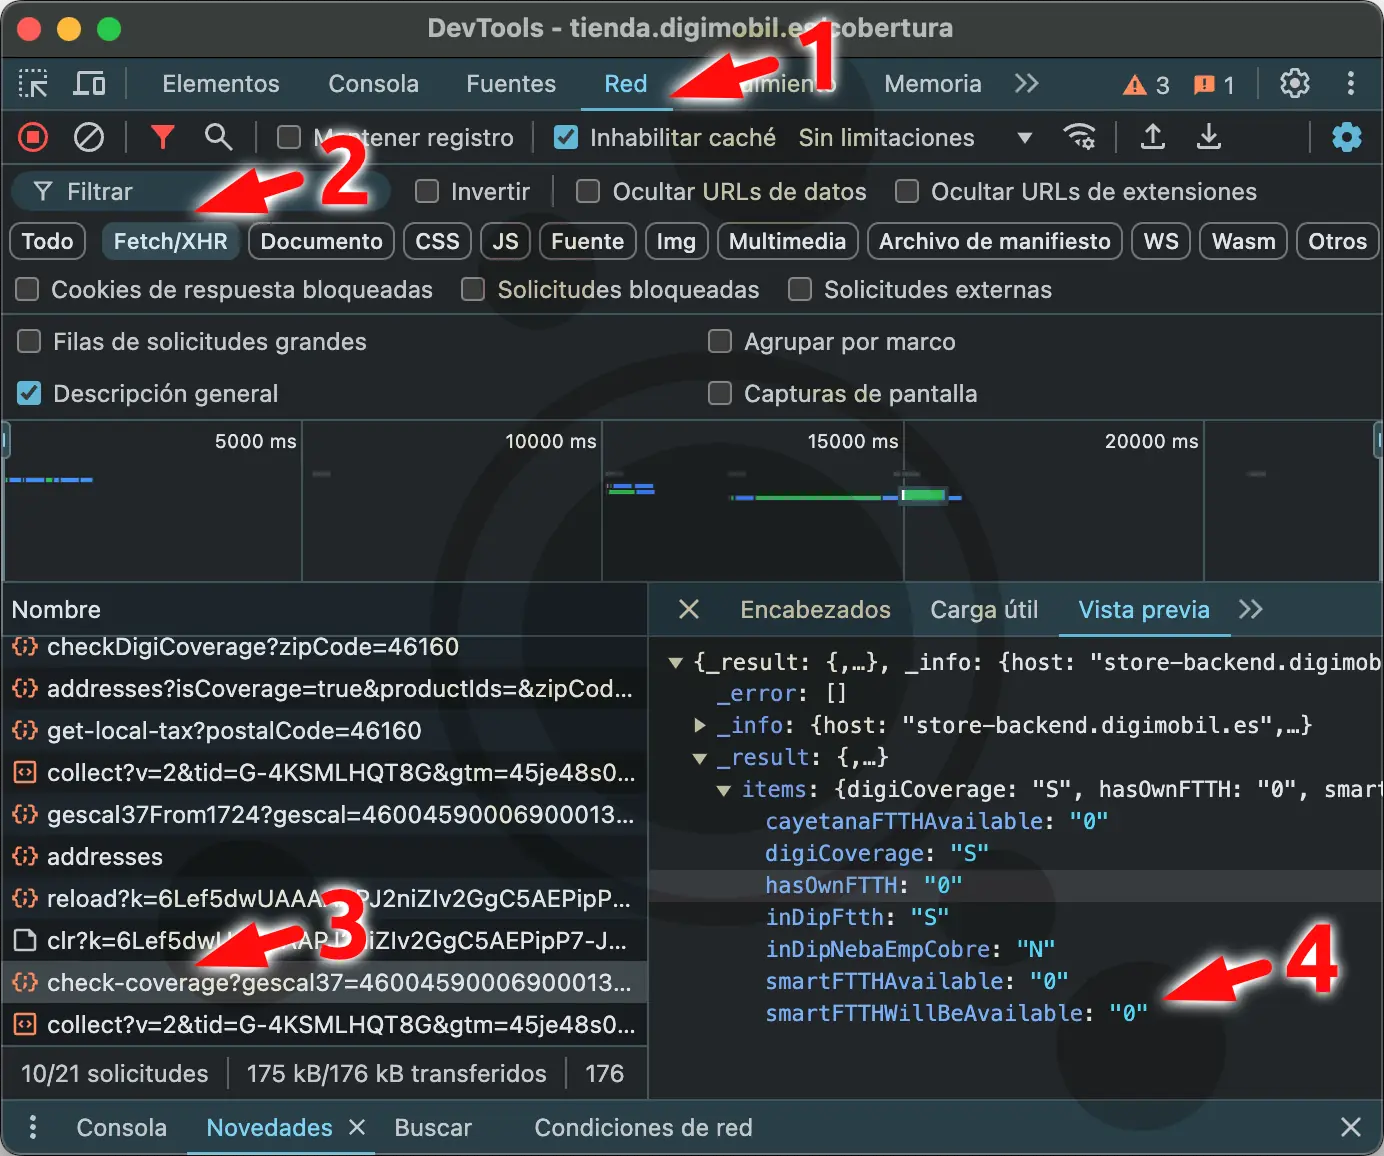The width and height of the screenshot is (1384, 1156).
Task: Toggle the device toolbar icon
Action: (89, 84)
